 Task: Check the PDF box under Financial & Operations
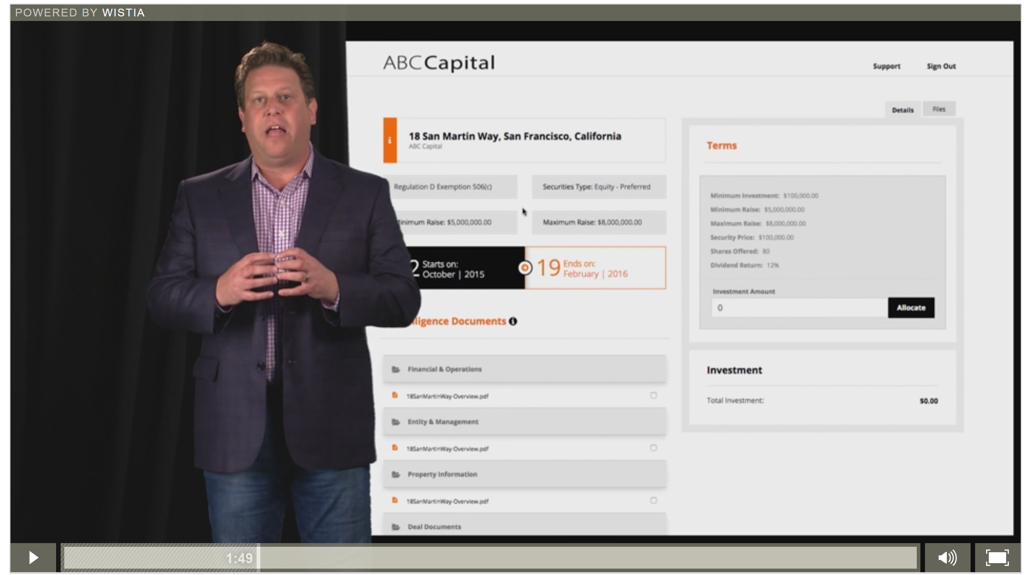coord(654,396)
